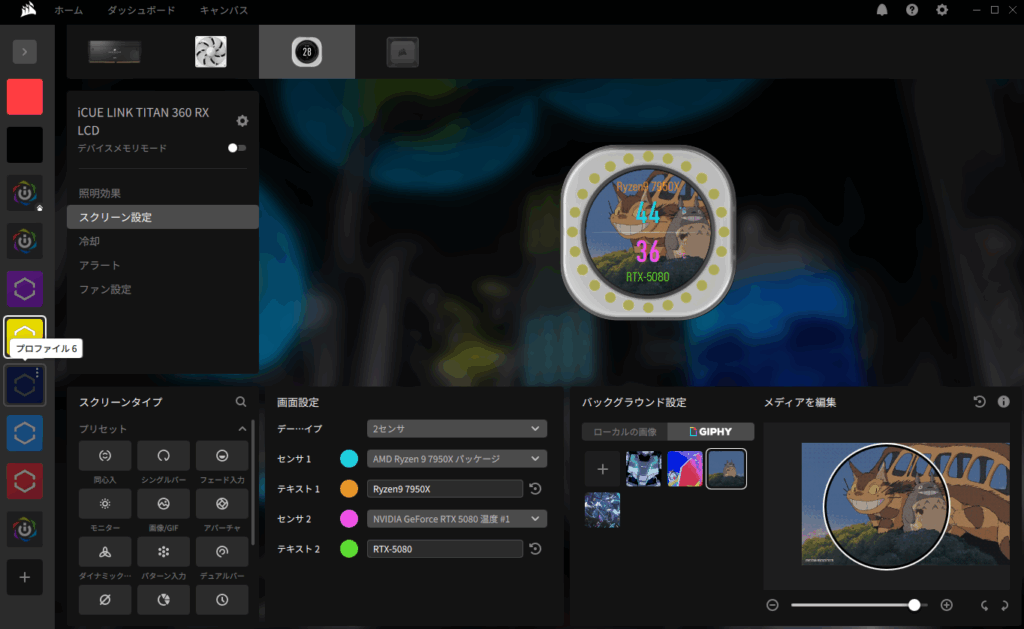Open the センサ 1 cyan color swatch
This screenshot has width=1024, height=629.
349,459
